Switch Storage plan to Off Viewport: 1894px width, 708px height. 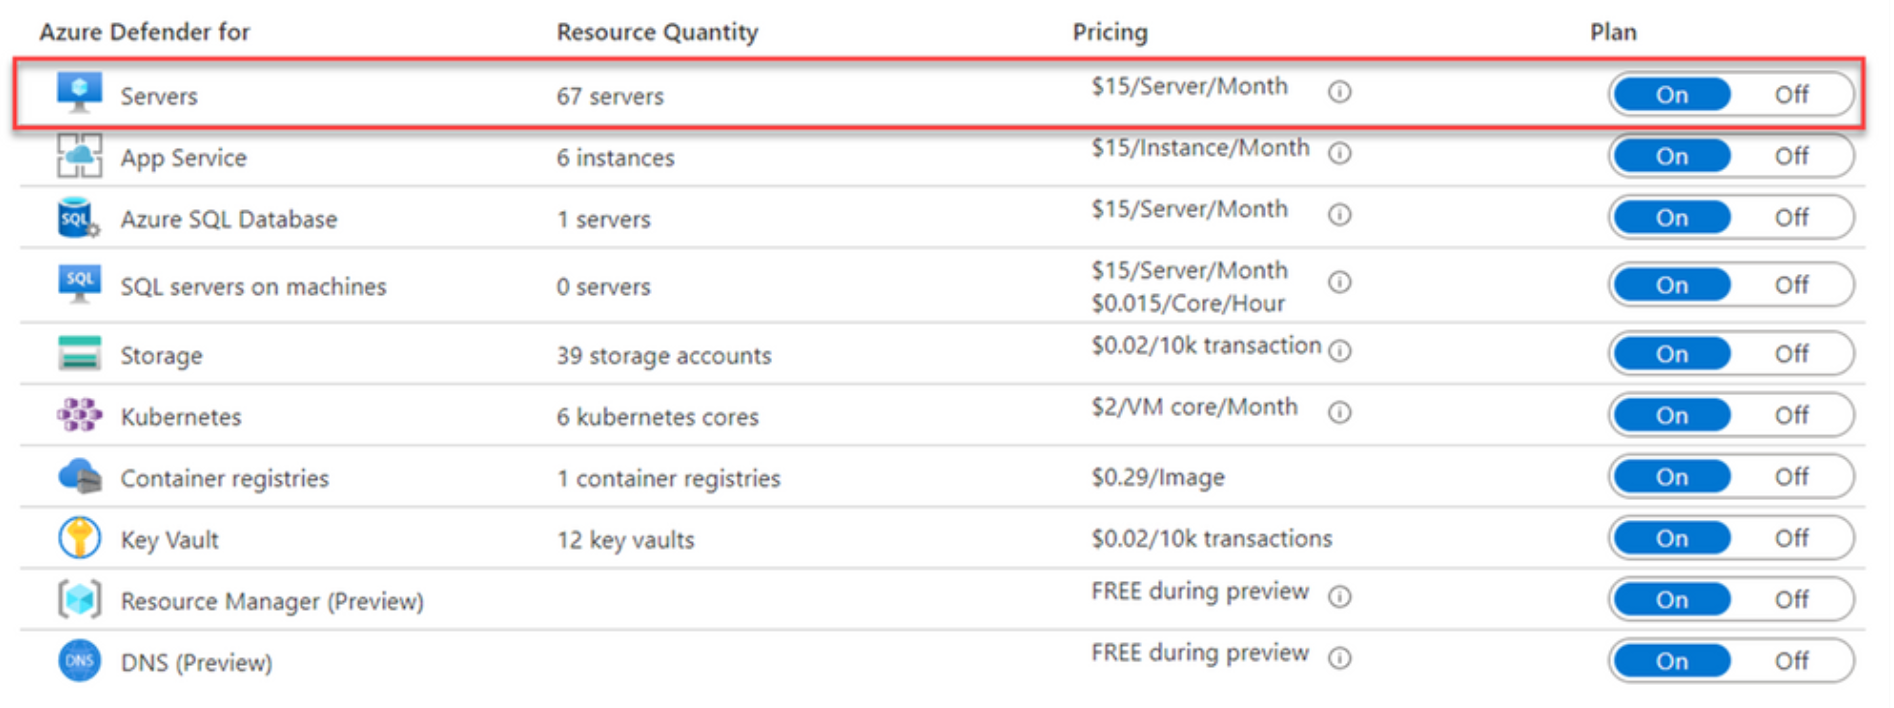[1790, 354]
